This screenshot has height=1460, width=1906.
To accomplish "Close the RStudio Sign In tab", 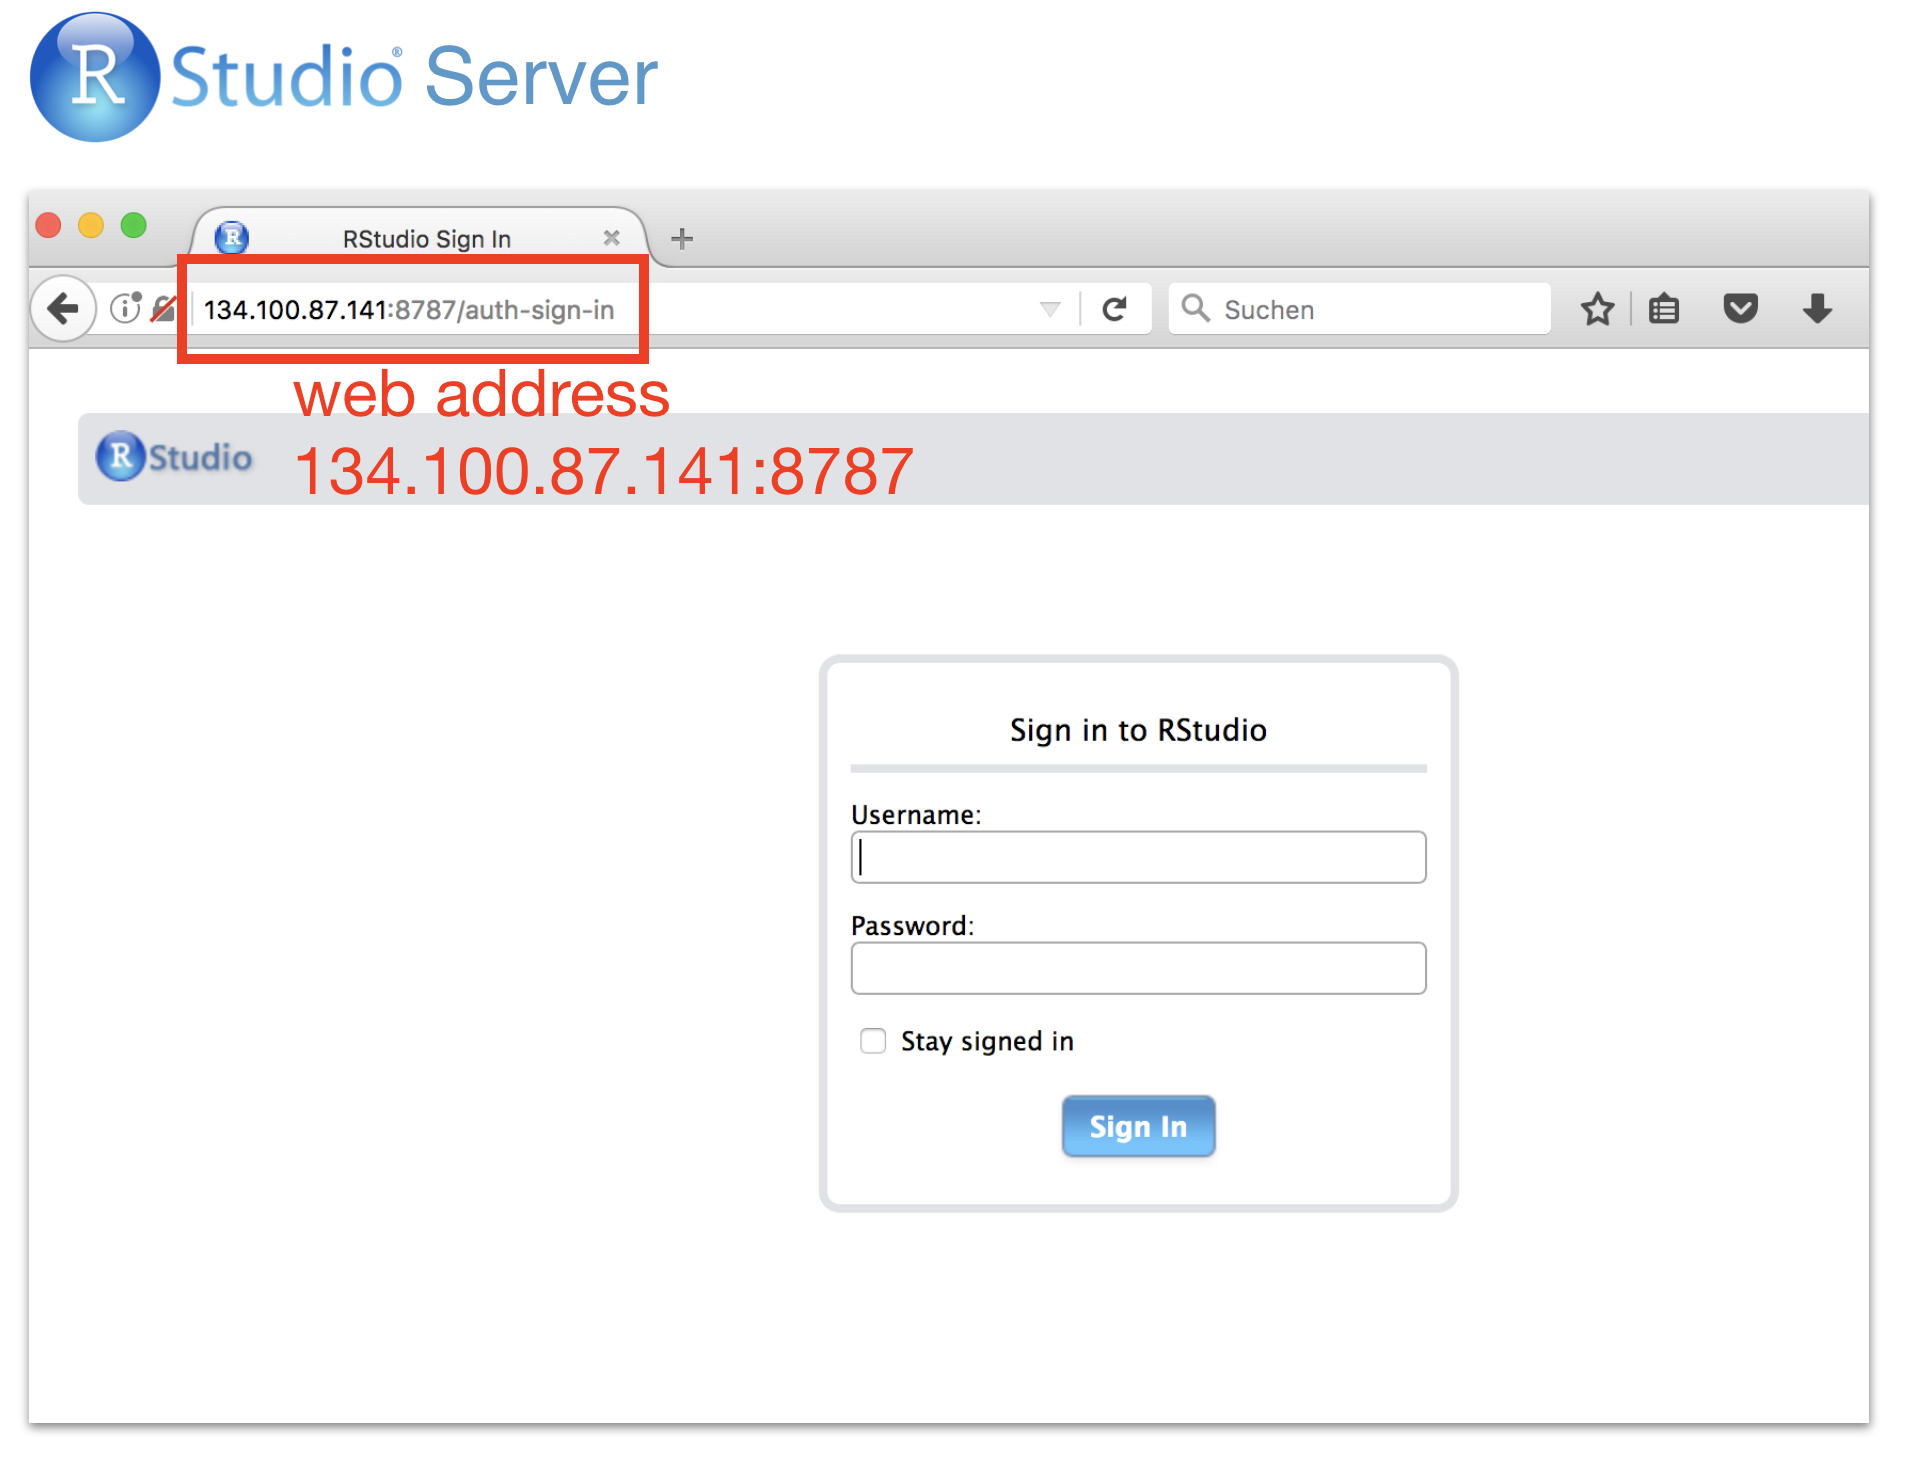I will 611,238.
